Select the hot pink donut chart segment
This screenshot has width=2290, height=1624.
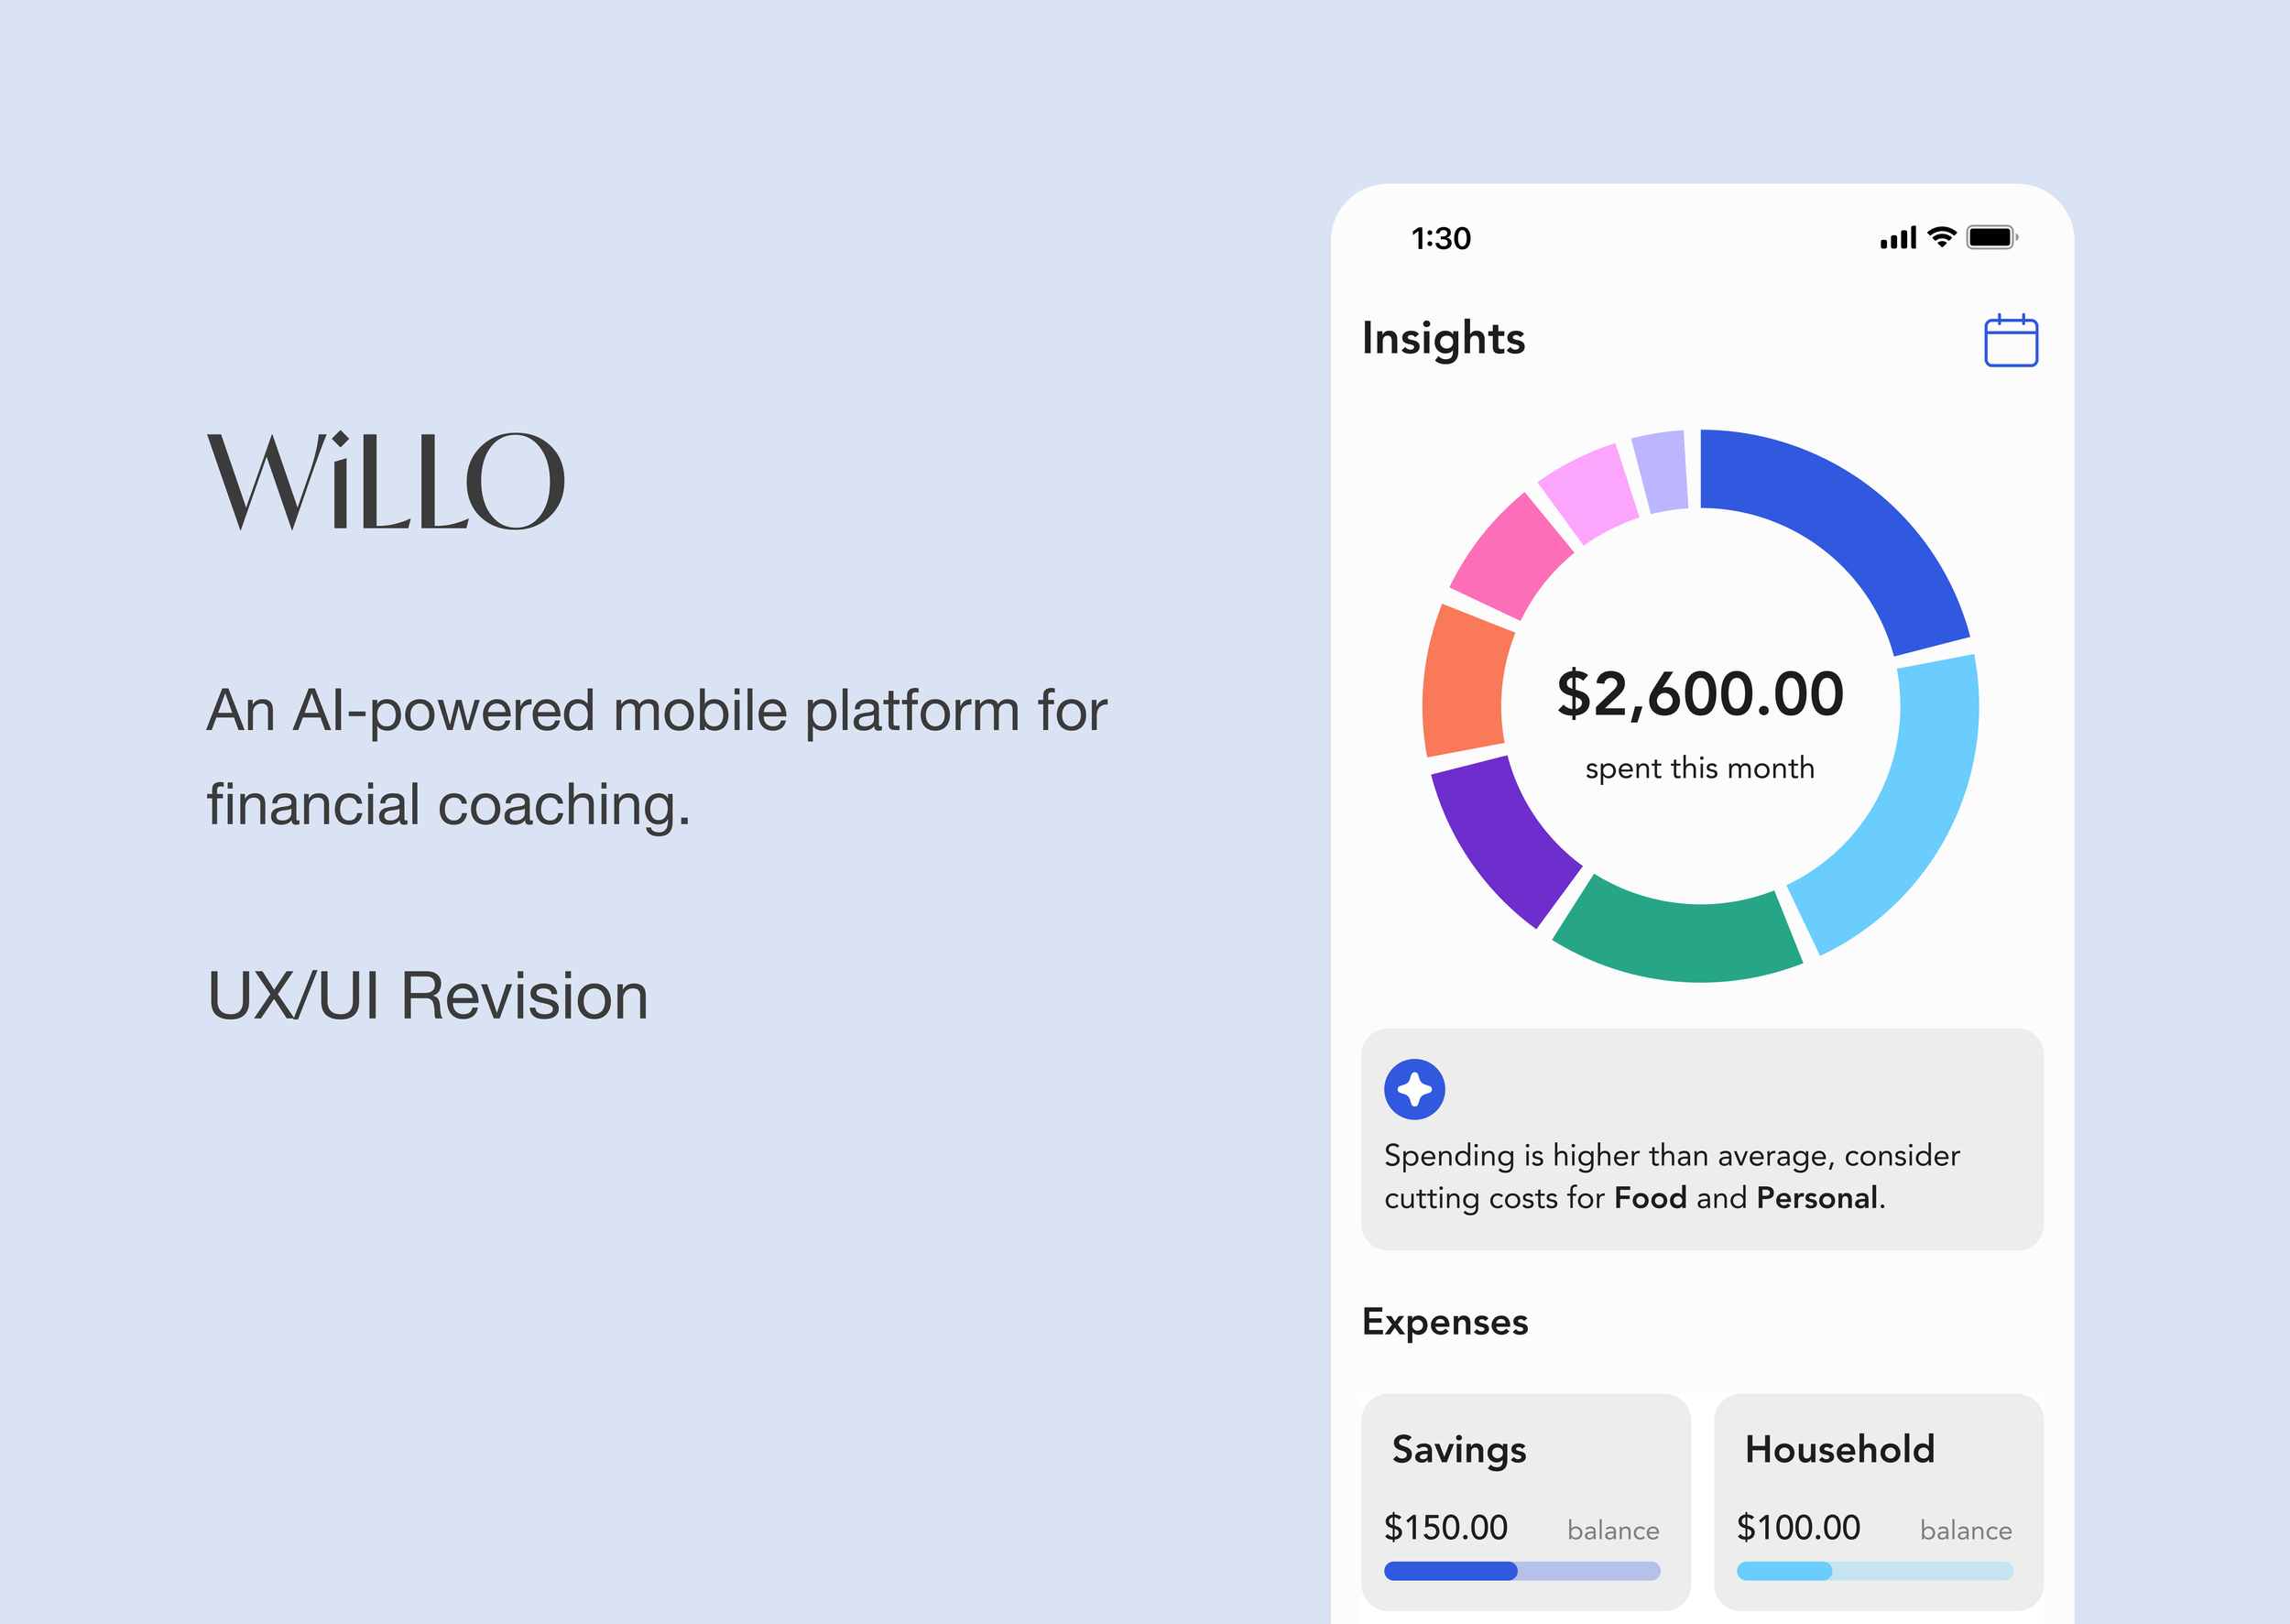click(x=1512, y=560)
